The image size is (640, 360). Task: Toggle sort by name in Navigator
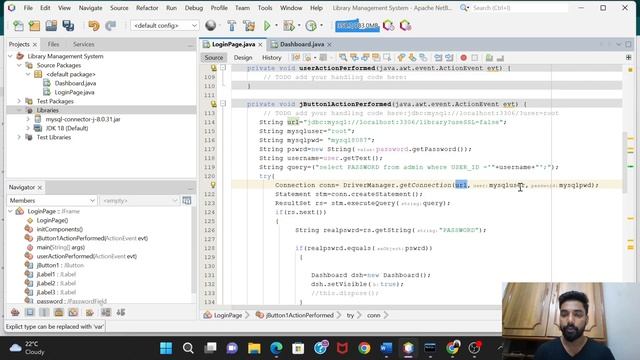coord(106,312)
